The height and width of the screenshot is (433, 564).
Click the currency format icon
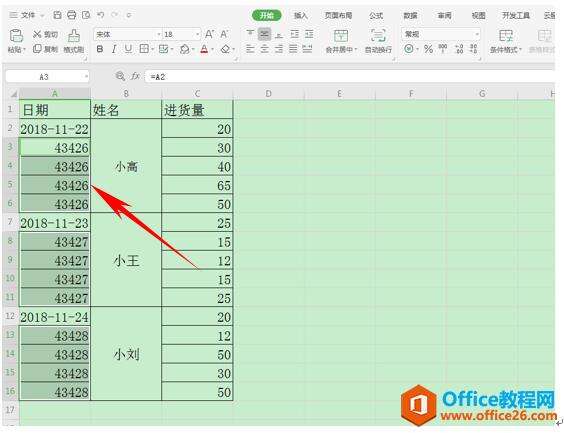click(409, 49)
